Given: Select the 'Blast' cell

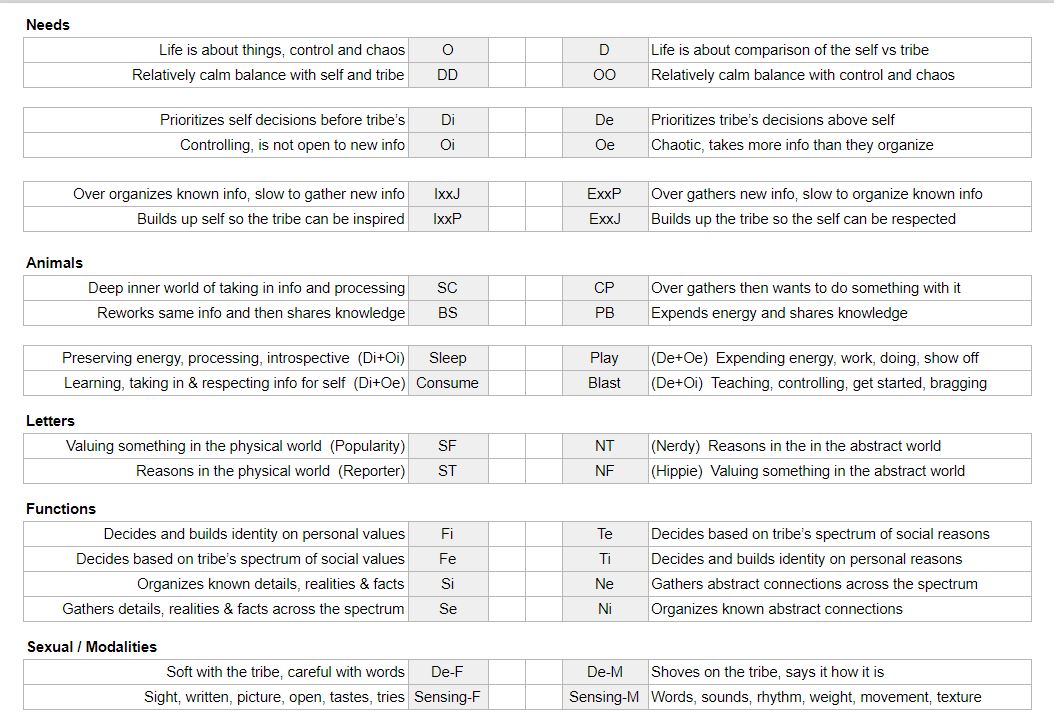Looking at the screenshot, I should click(604, 383).
